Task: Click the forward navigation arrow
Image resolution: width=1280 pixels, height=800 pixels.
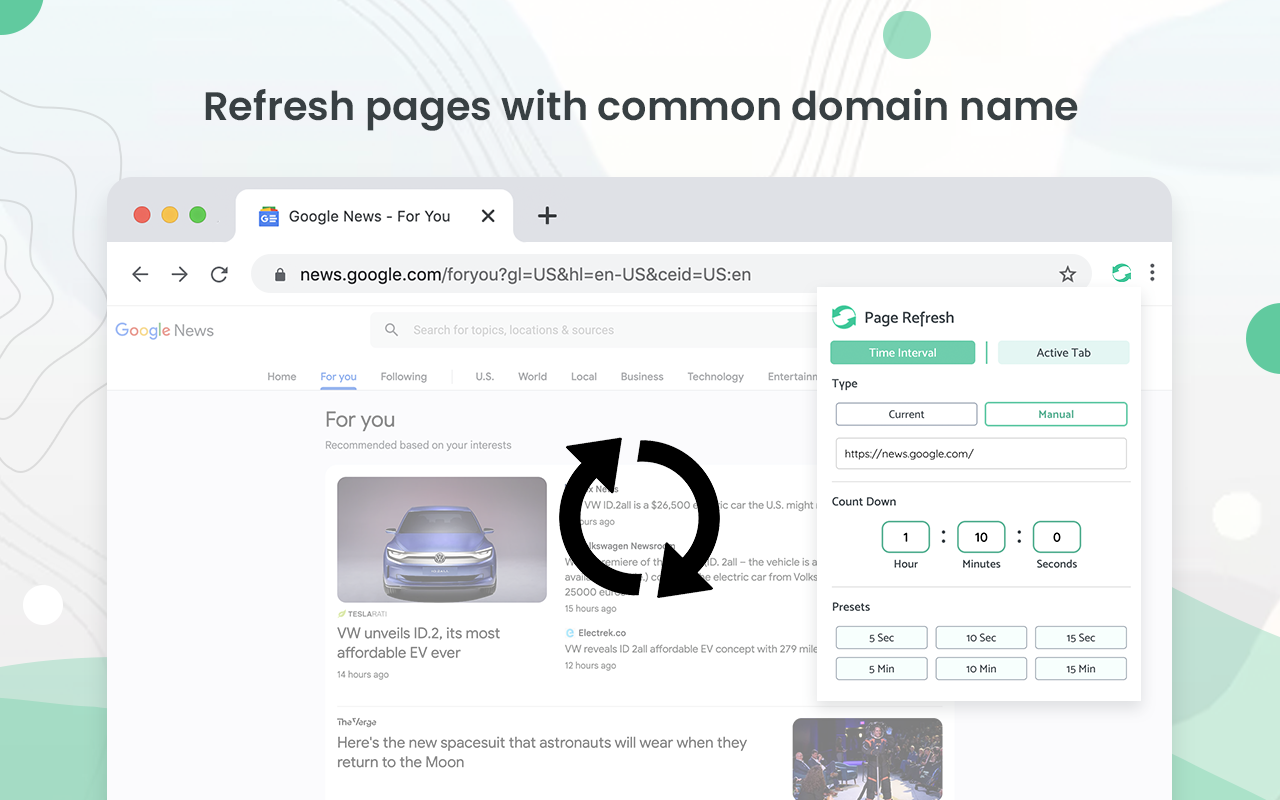Action: tap(179, 273)
